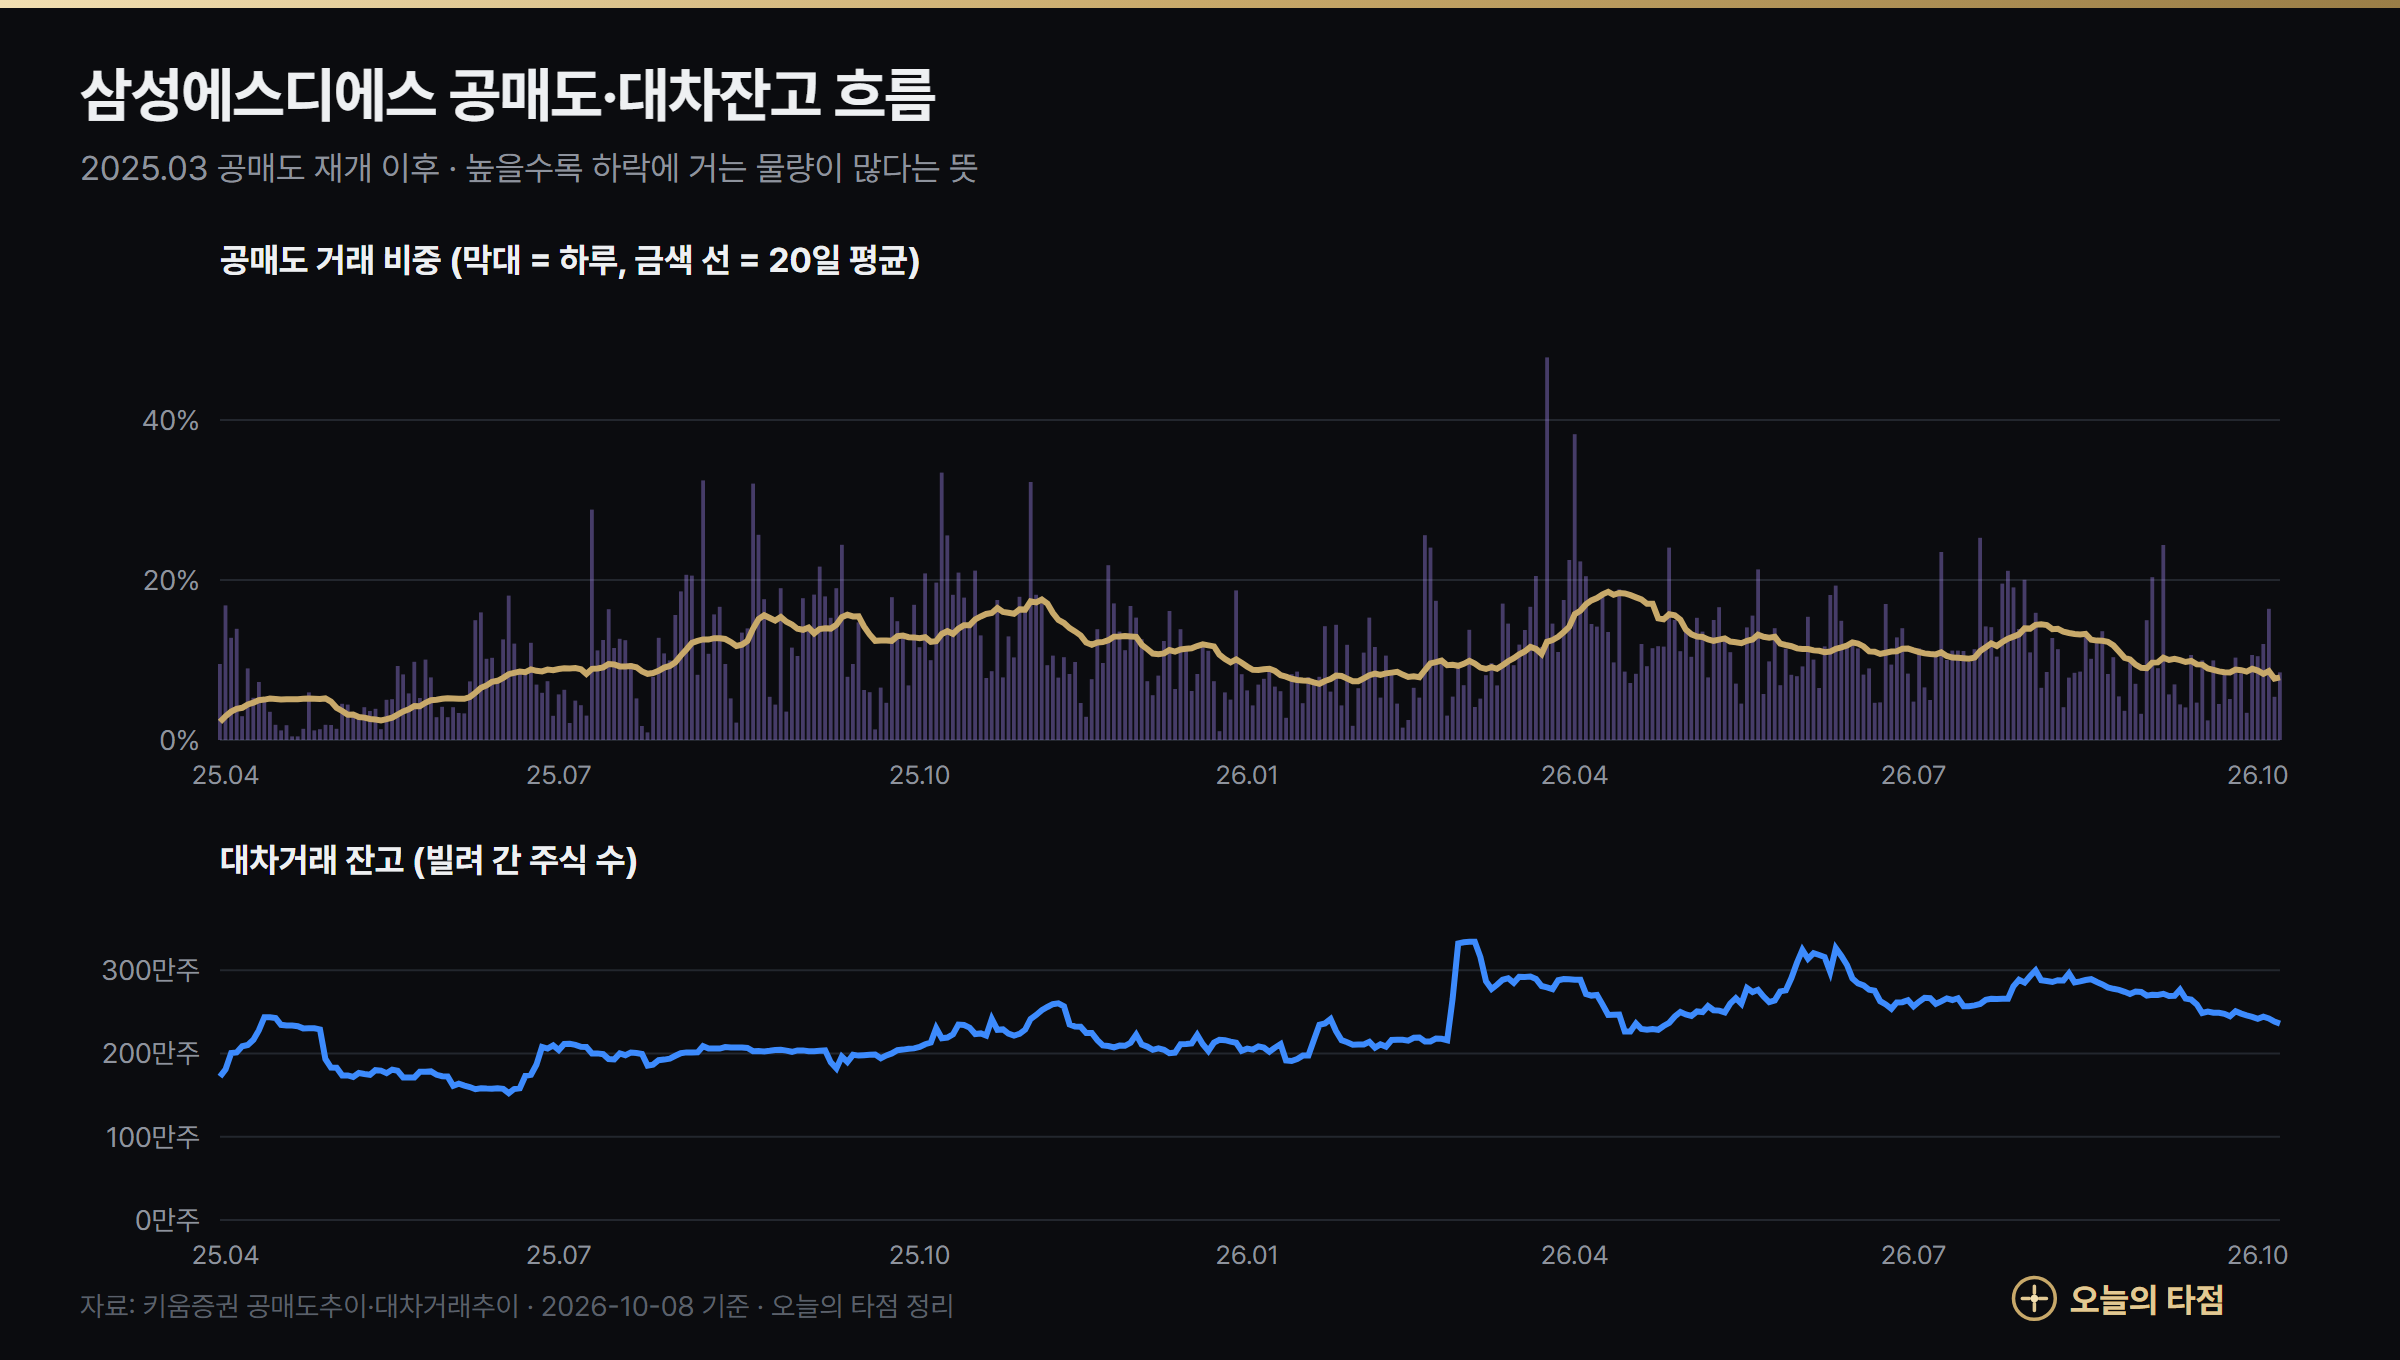
Task: Click the 오늘의 타점 brand text
Action: tap(2146, 1299)
